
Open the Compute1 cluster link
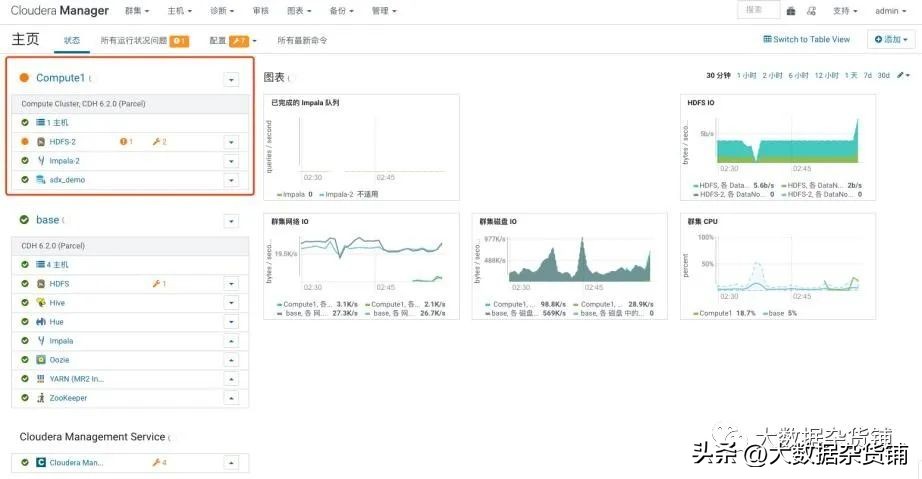coord(61,78)
